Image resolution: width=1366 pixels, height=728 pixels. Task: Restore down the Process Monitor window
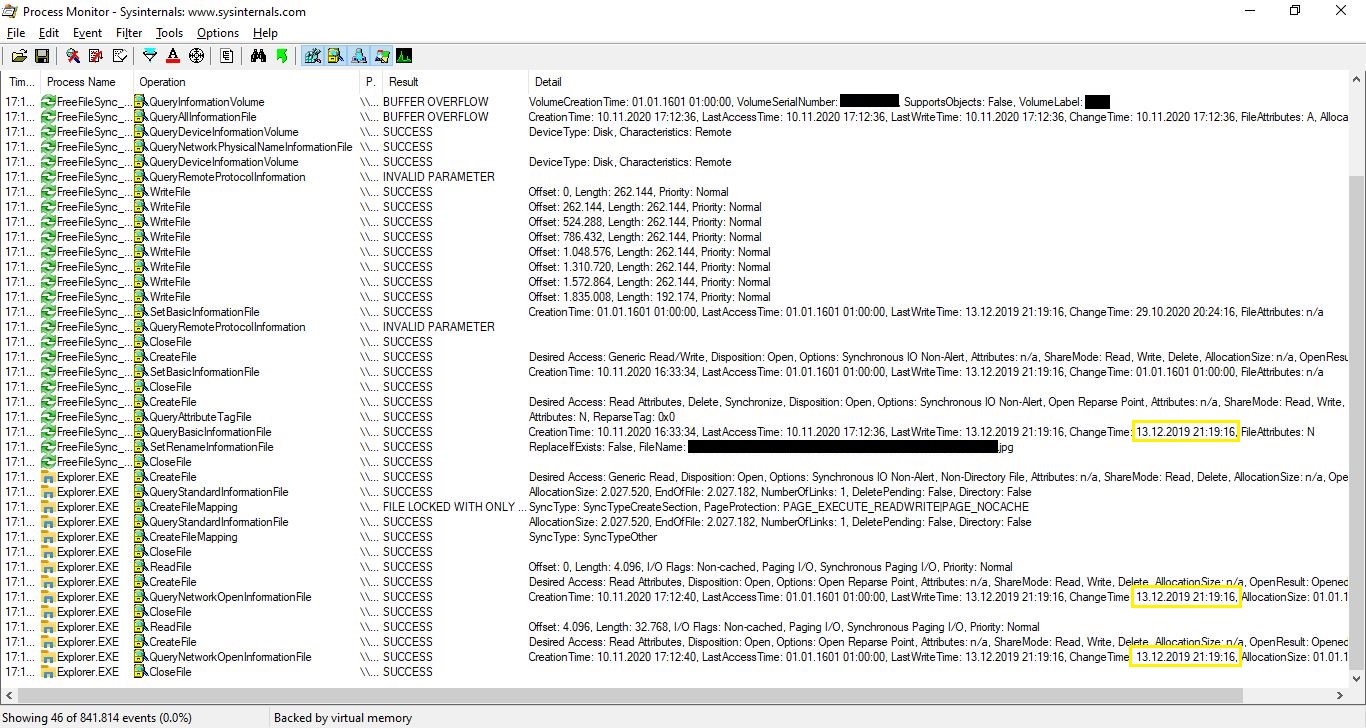pos(1295,11)
